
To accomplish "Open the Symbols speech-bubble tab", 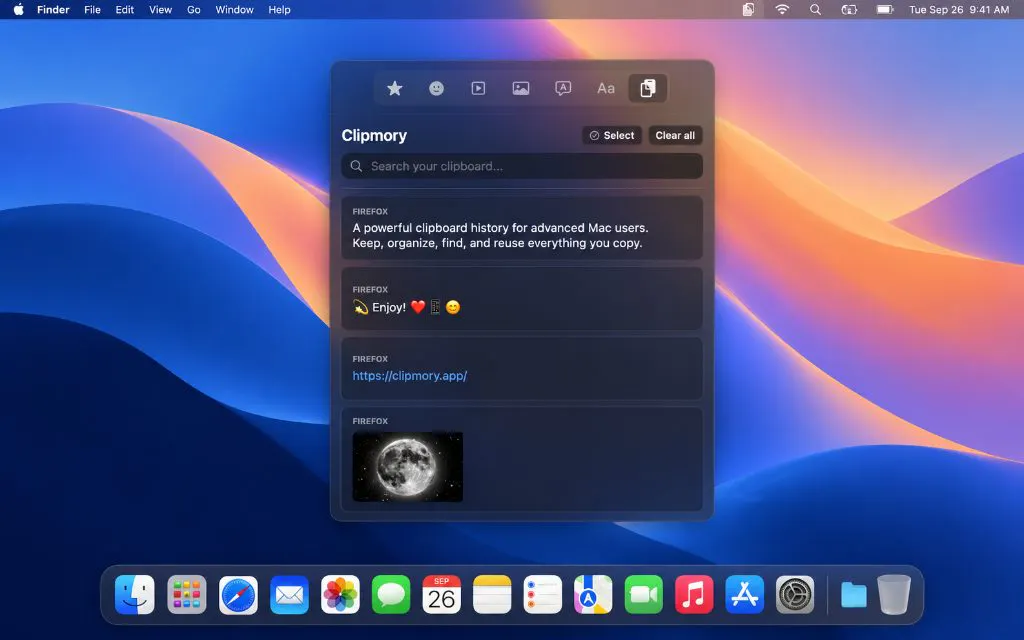I will pos(563,88).
